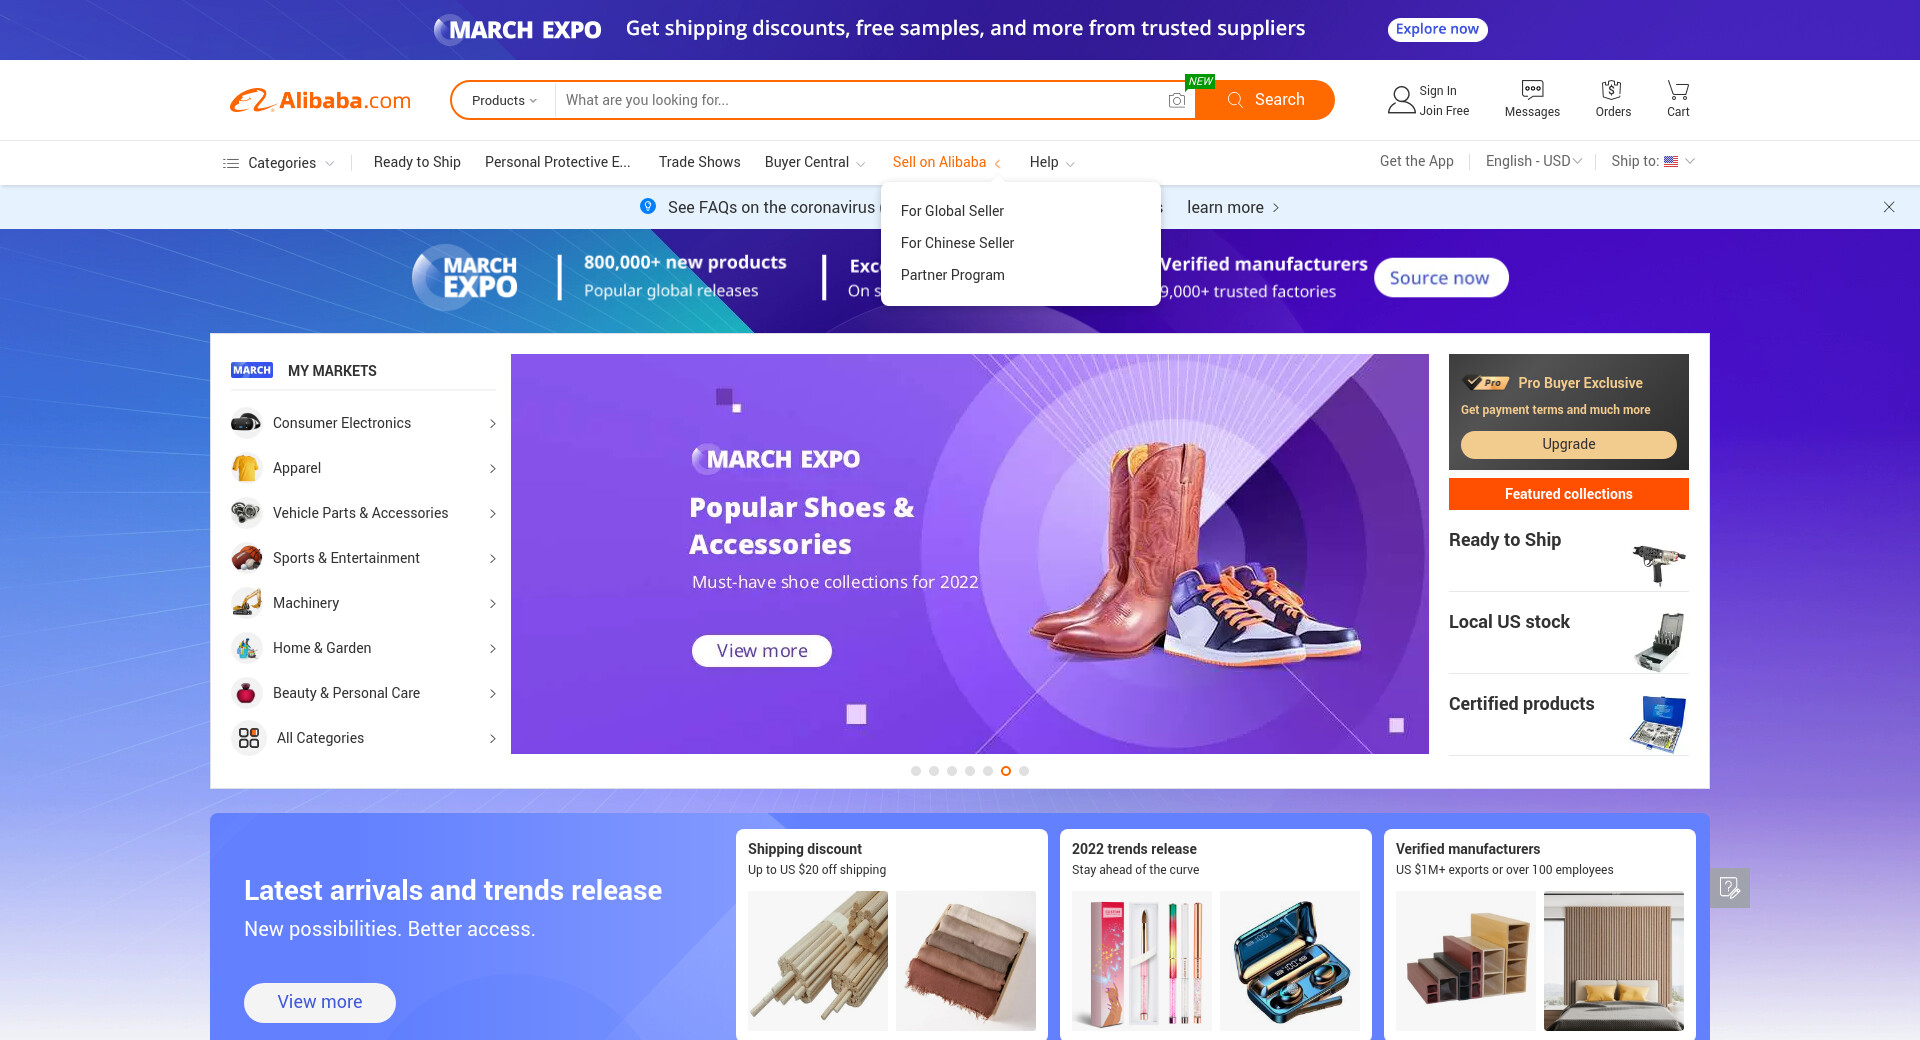Open the Products search type dropdown

coord(504,100)
